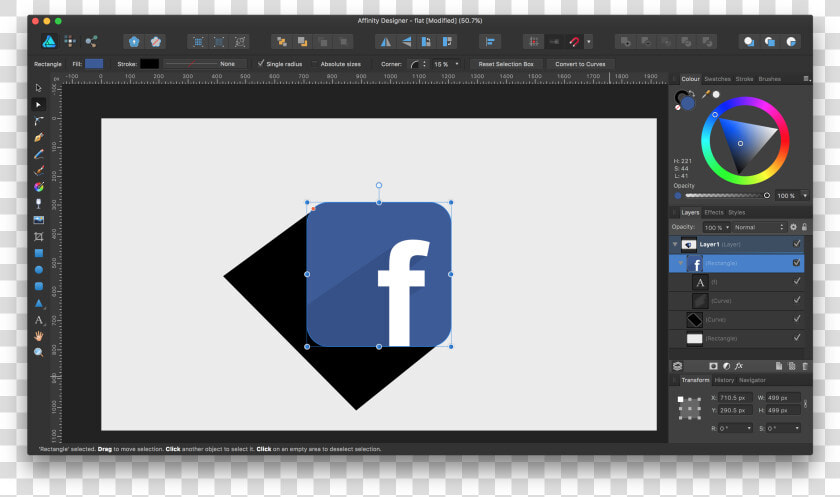
Task: Switch to the Pixel persona icon
Action: tap(70, 41)
